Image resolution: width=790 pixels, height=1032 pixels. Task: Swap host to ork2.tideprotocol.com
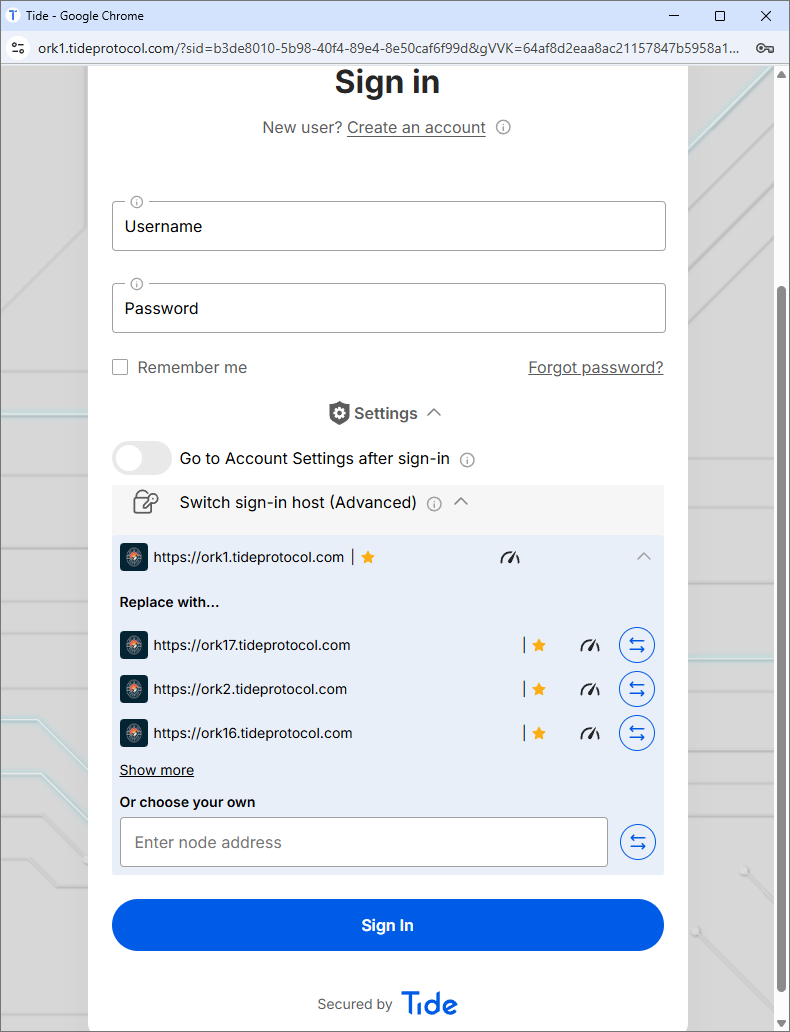(637, 689)
